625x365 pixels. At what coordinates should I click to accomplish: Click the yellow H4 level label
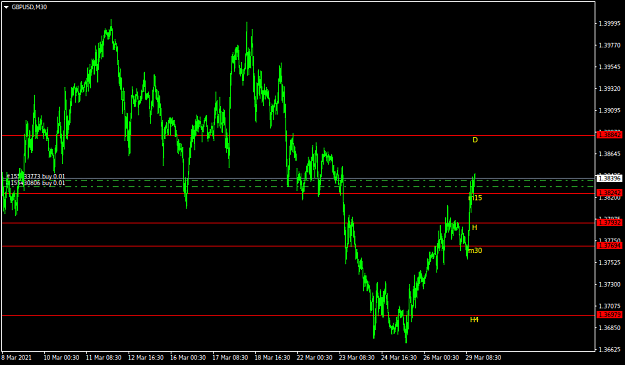click(x=474, y=320)
